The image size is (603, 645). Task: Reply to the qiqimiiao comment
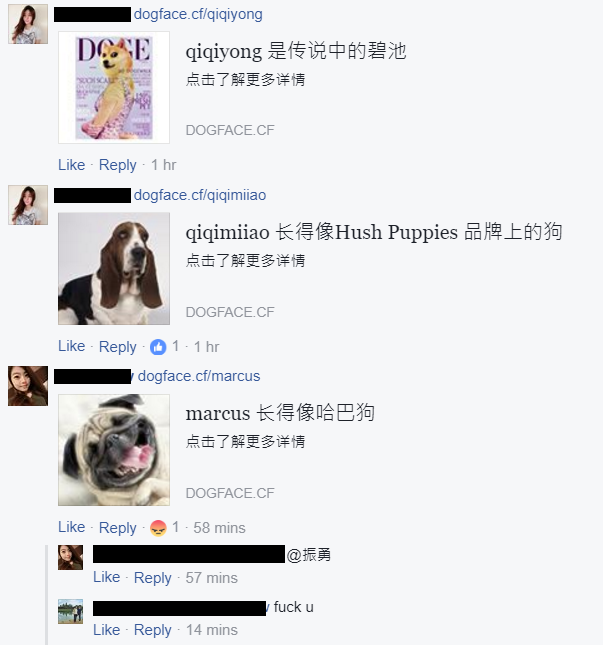pos(118,347)
